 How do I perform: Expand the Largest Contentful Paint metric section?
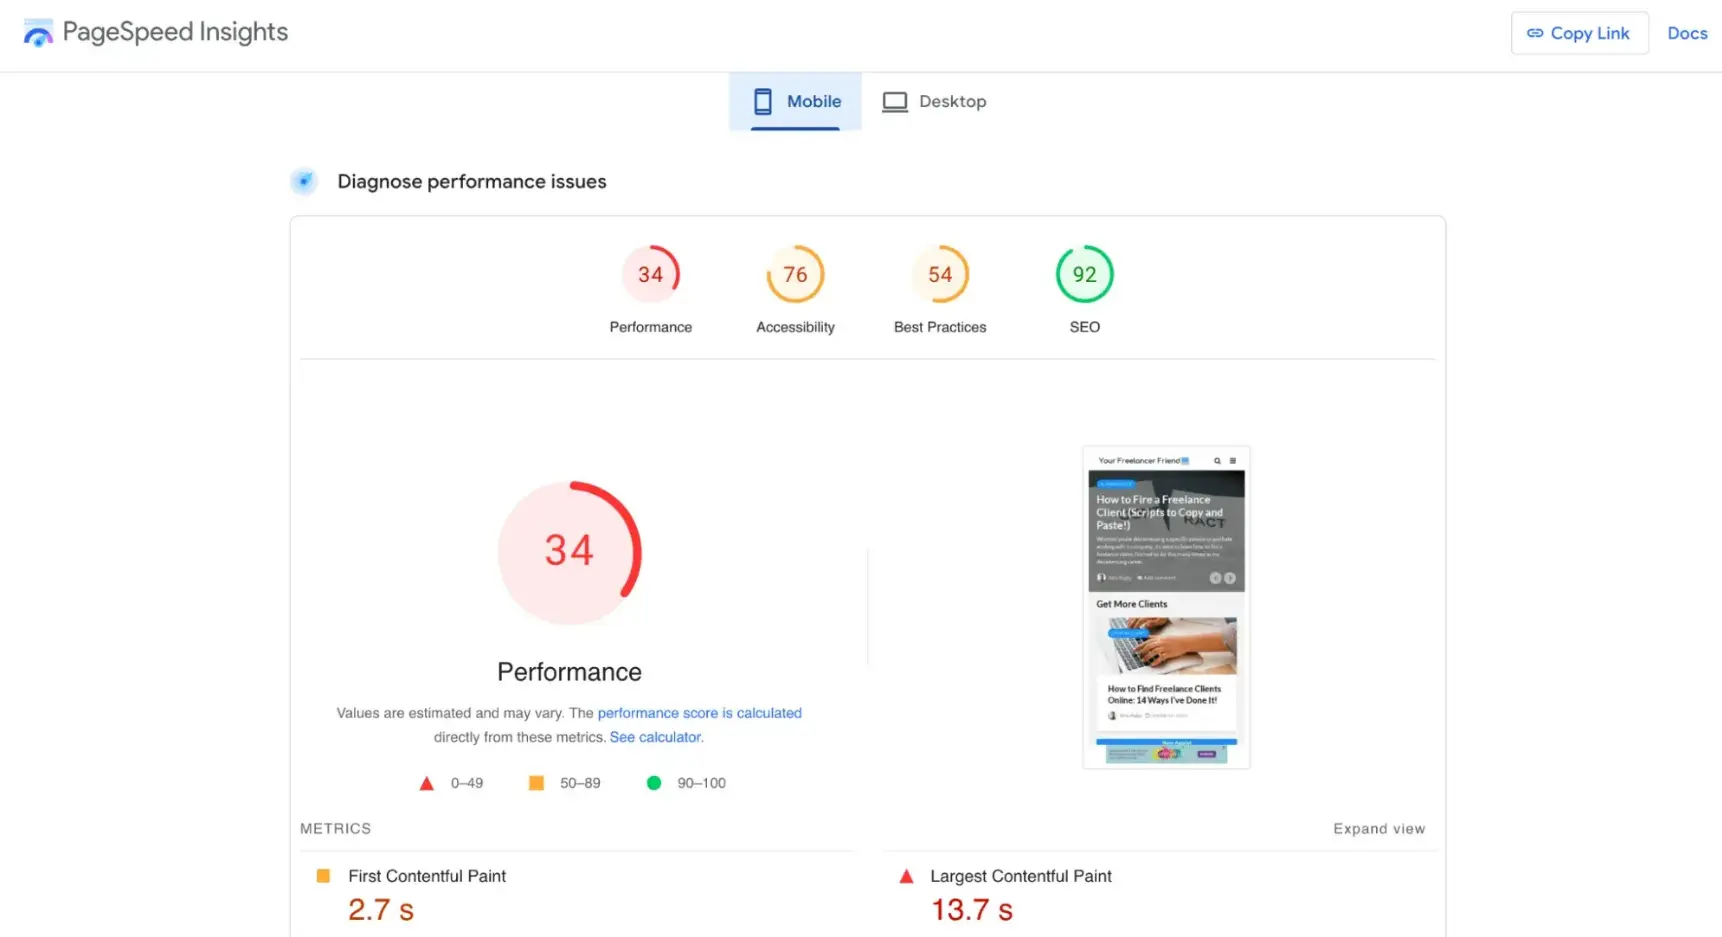1020,875
